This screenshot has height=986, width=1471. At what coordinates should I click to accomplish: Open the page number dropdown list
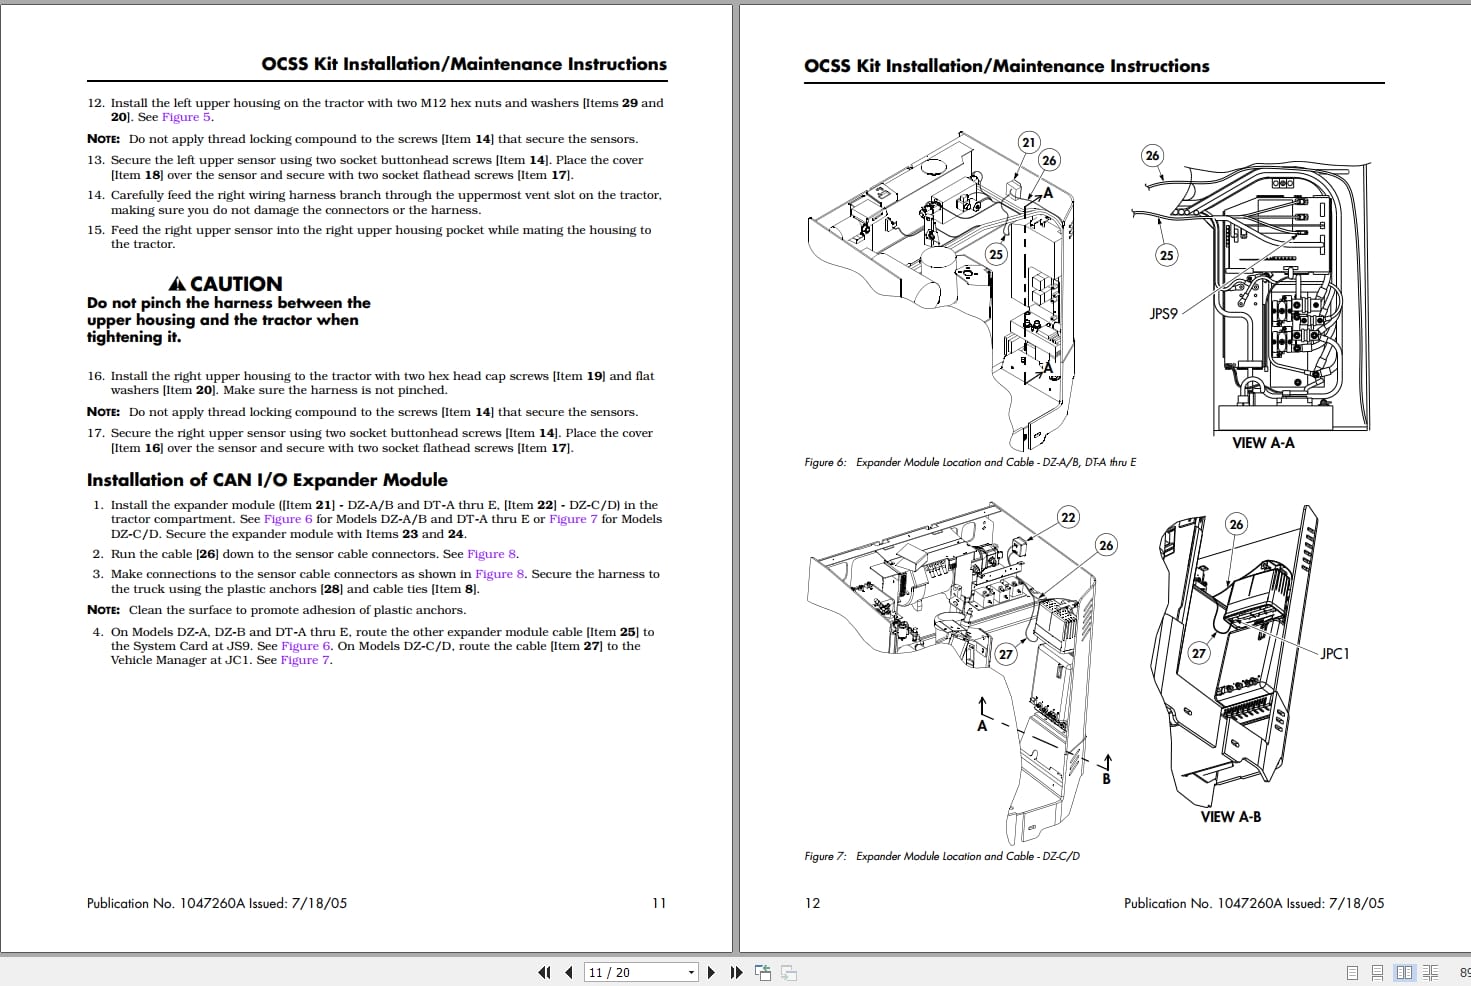[x=689, y=972]
